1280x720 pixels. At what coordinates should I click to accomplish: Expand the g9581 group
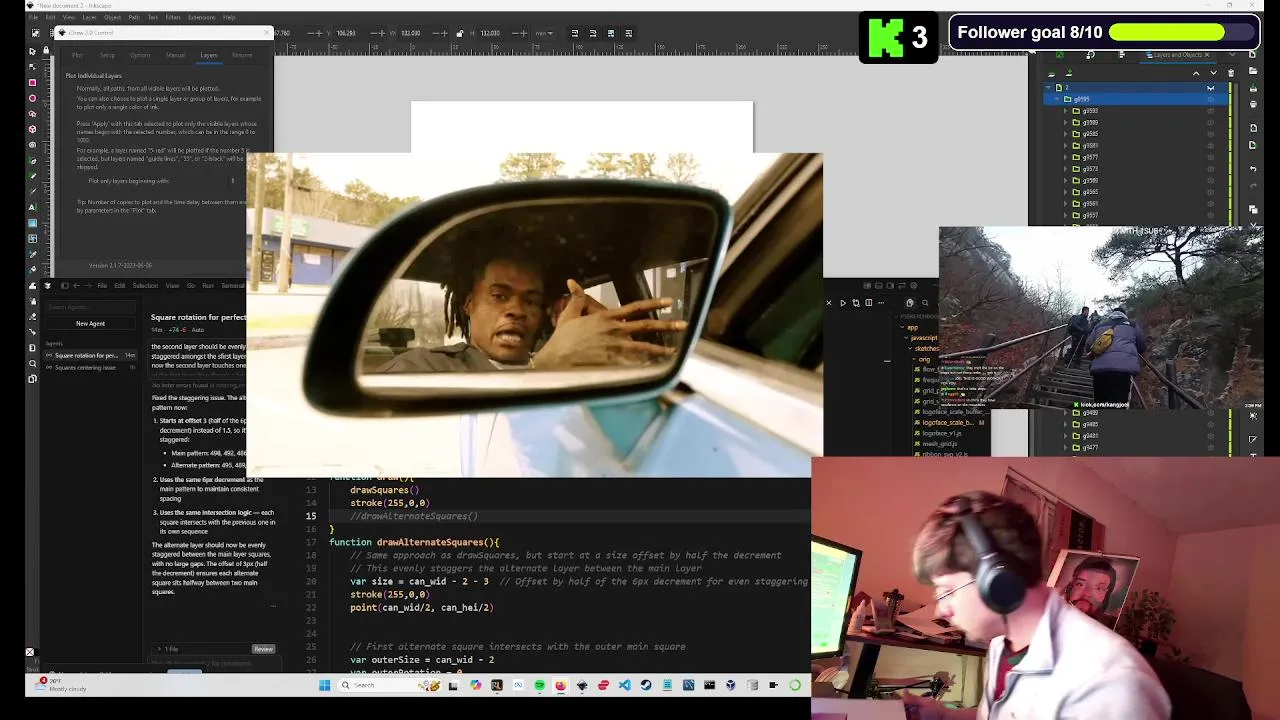(x=1065, y=146)
